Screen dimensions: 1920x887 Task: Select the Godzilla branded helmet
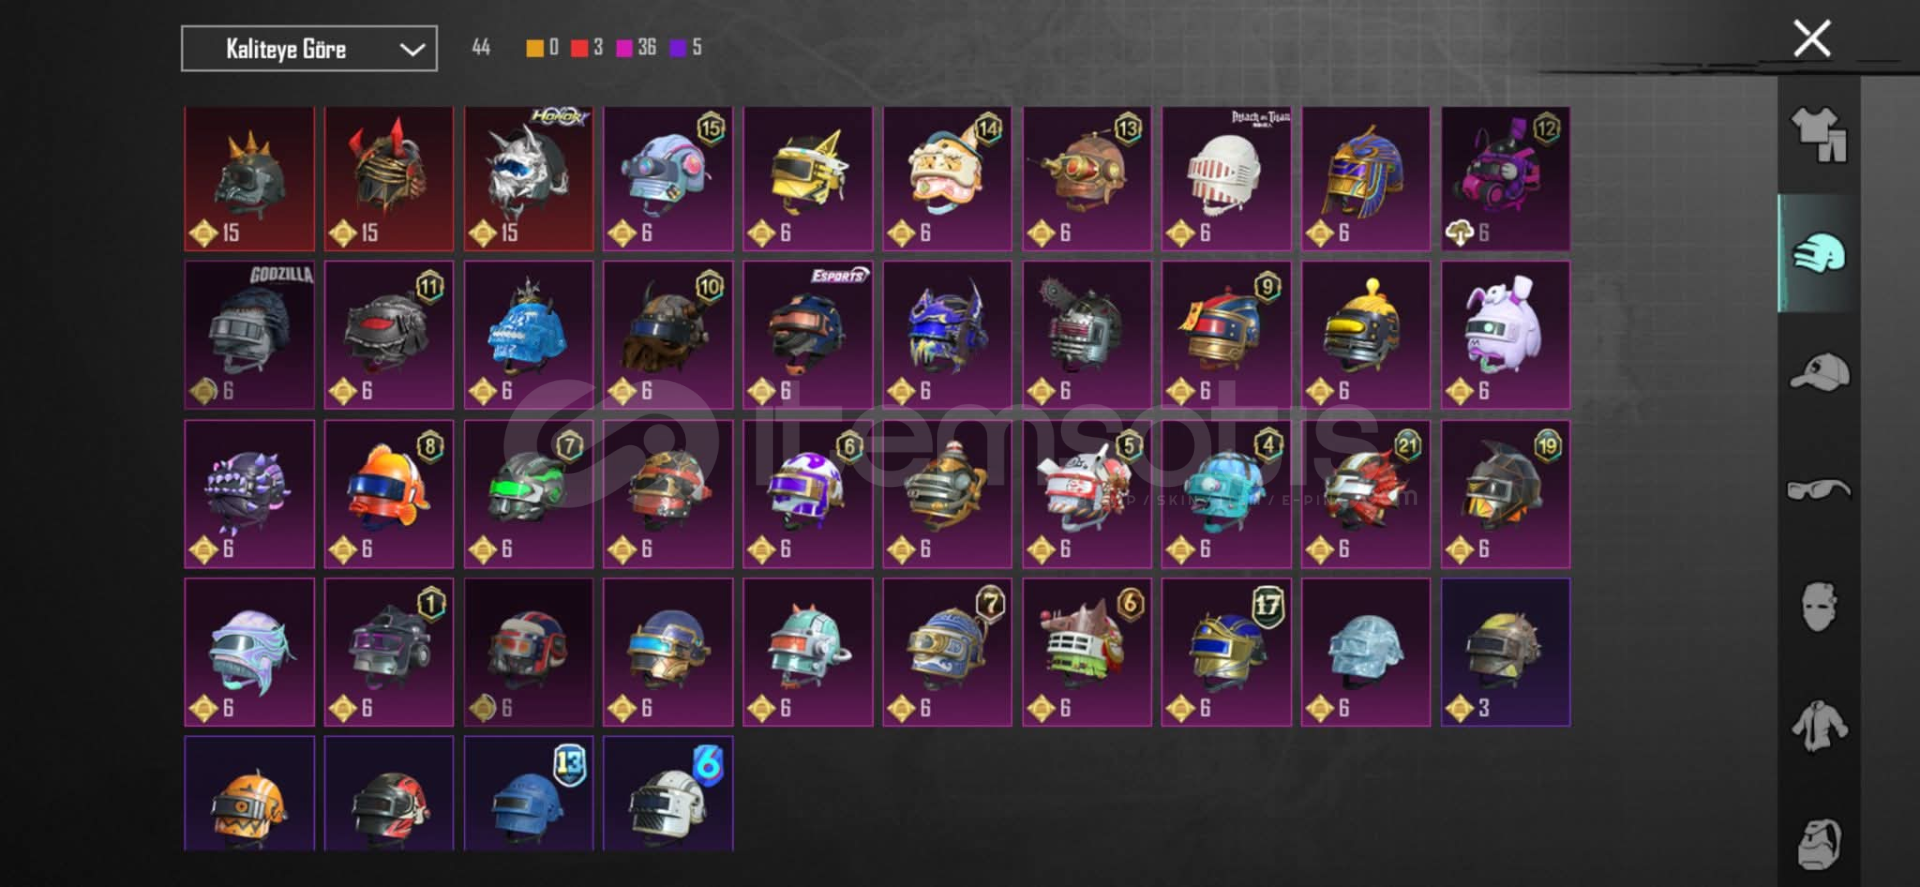click(x=249, y=335)
